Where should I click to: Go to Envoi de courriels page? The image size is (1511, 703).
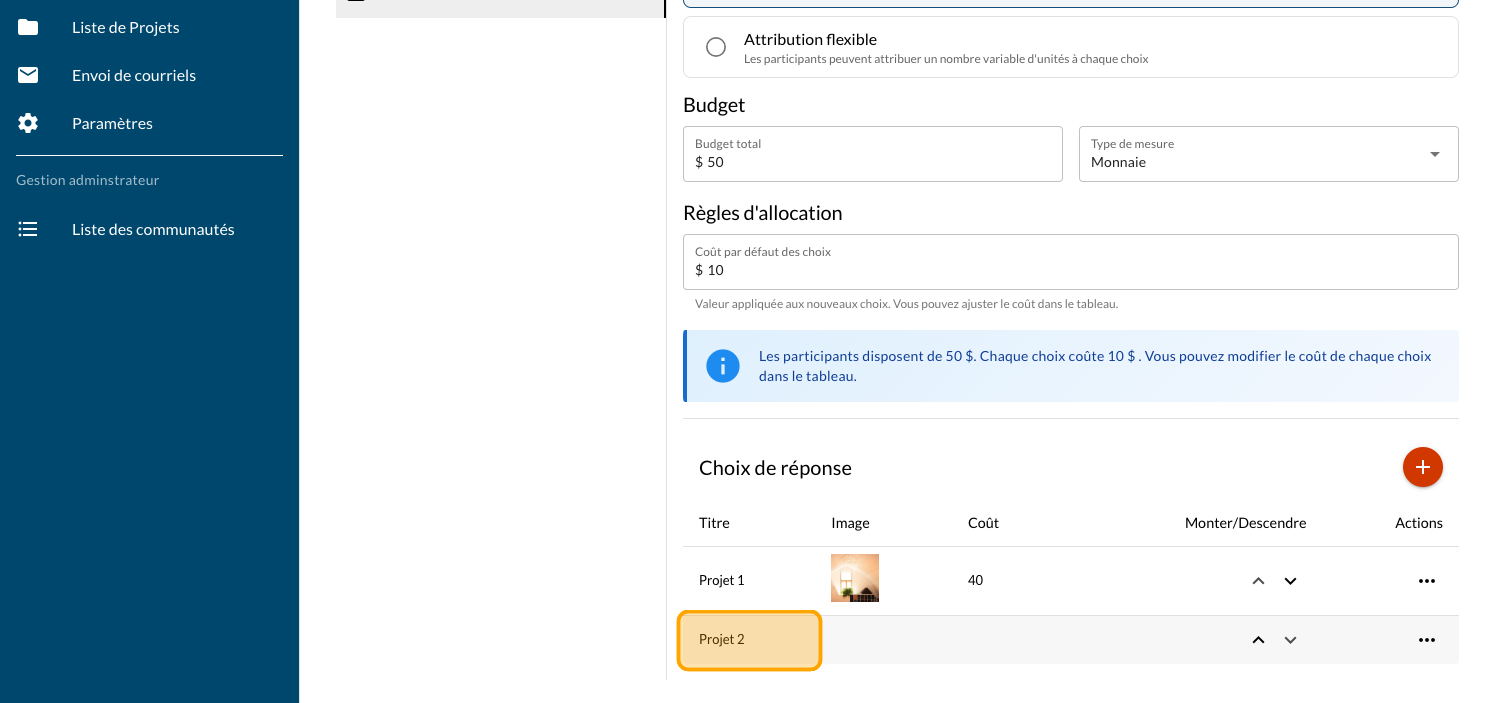click(x=134, y=75)
